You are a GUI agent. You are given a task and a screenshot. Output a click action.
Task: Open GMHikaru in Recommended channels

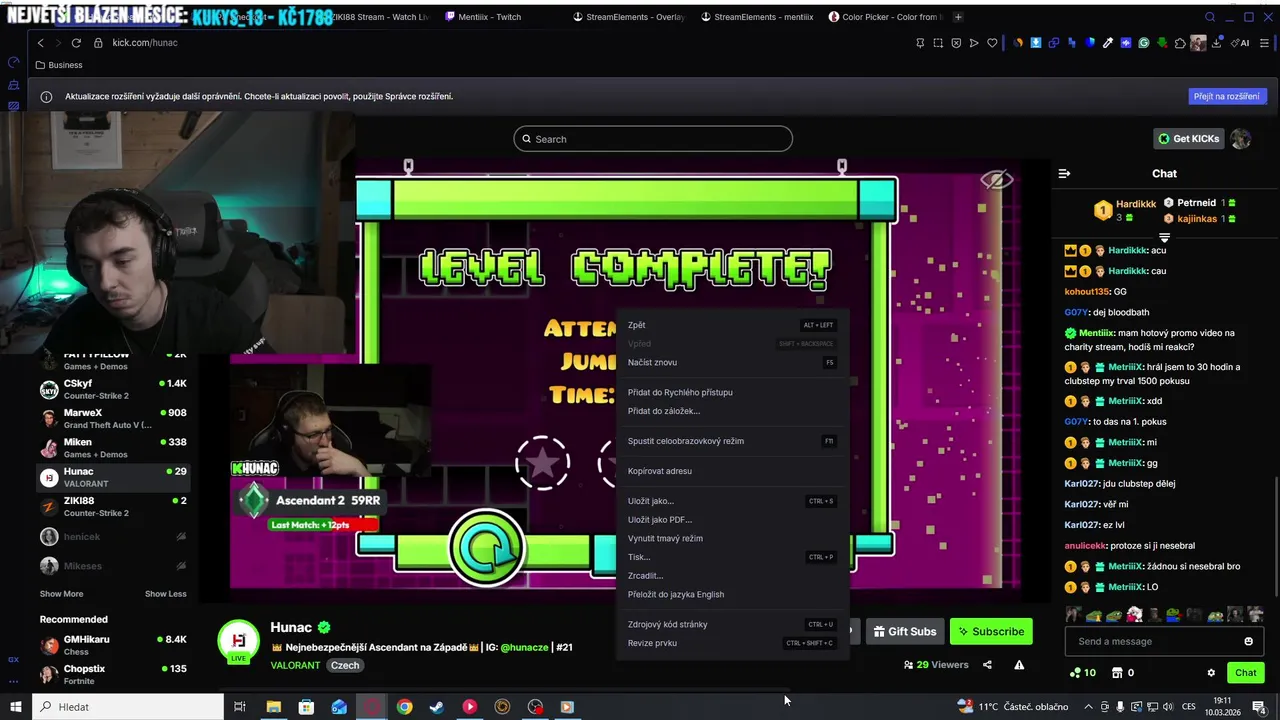tap(112, 645)
